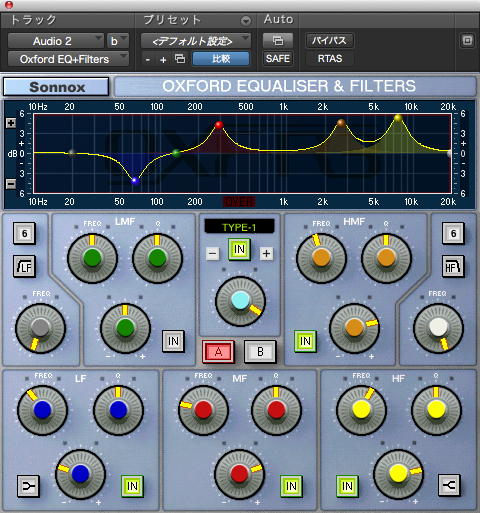Viewport: 480px width, 513px height.
Task: Open the Oxford EQ+Filters plug-in selector
Action: click(68, 59)
